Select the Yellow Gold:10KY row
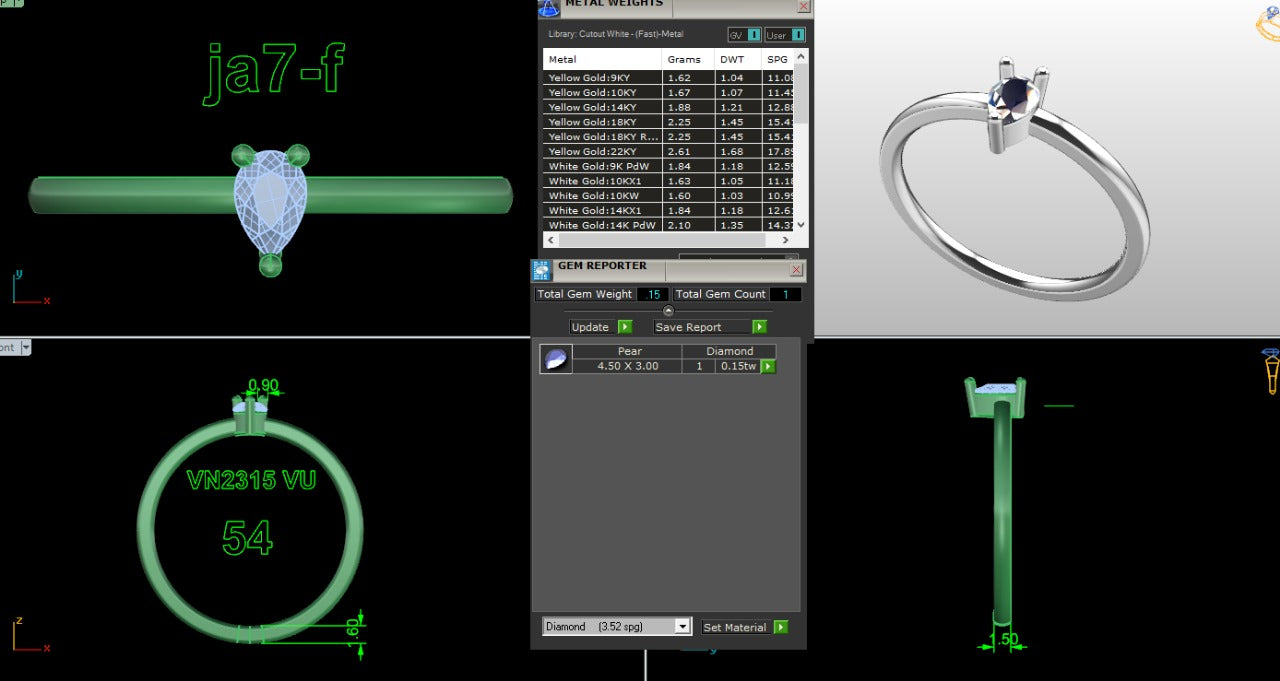Image resolution: width=1280 pixels, height=681 pixels. 668,93
